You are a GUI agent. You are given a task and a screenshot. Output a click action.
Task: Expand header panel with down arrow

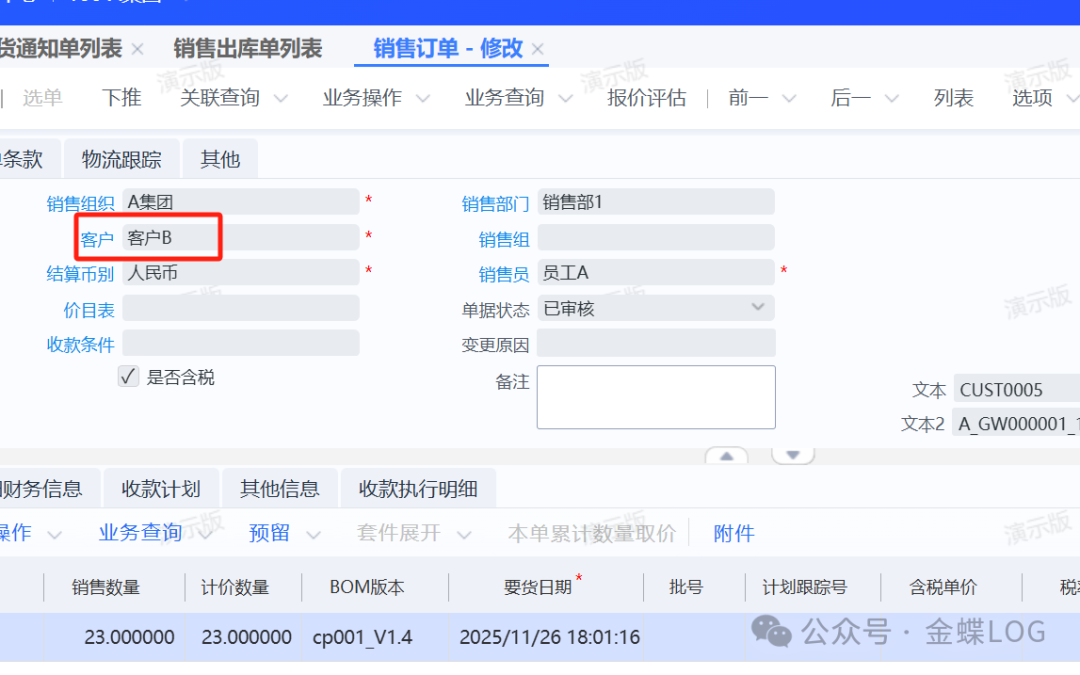click(793, 455)
